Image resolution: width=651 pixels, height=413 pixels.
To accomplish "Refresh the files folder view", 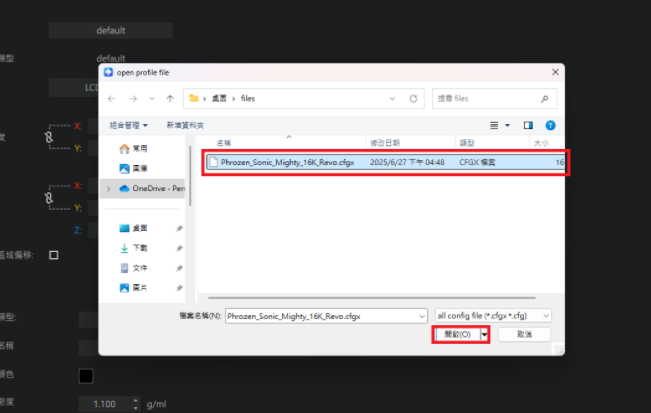I will 414,99.
